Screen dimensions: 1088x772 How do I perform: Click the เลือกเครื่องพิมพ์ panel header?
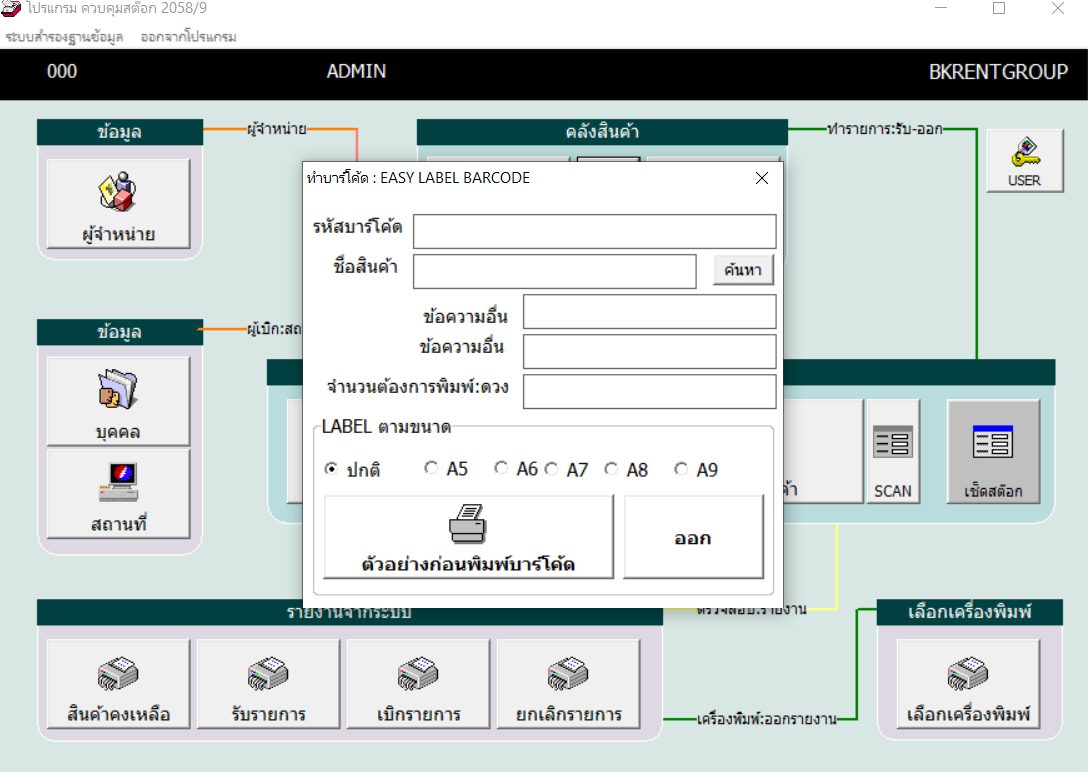(x=969, y=612)
